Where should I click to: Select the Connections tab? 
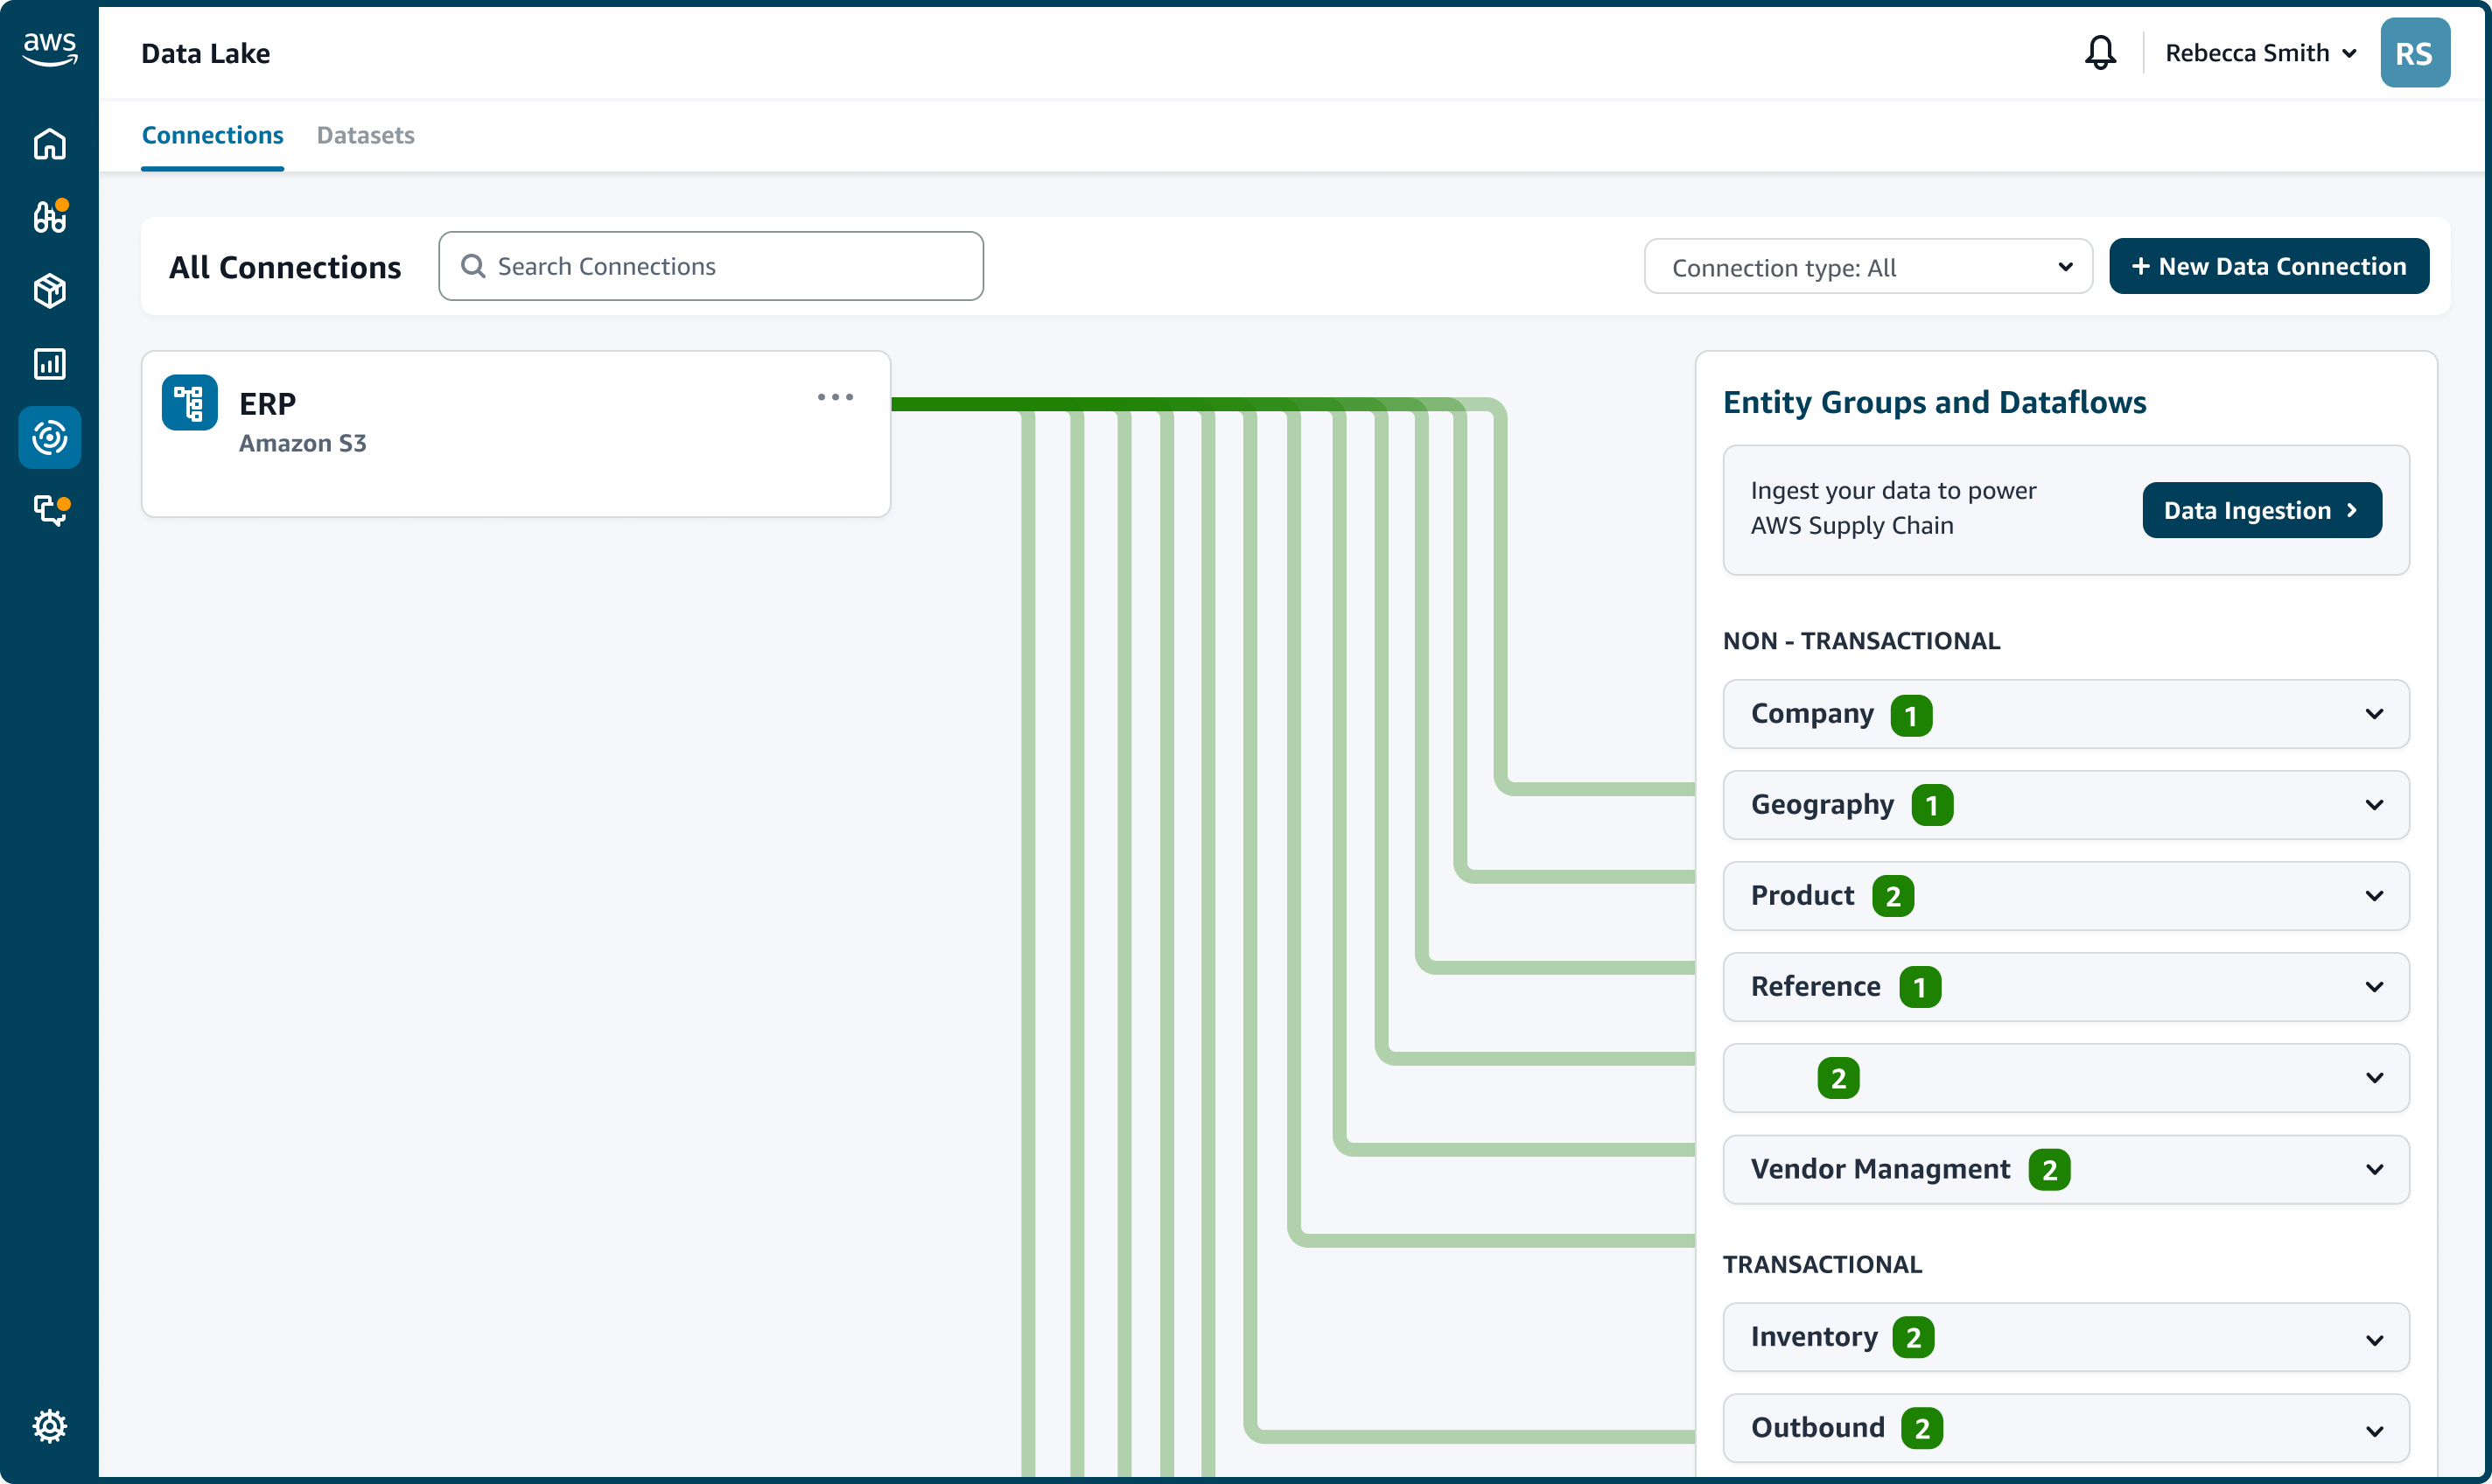tap(212, 134)
